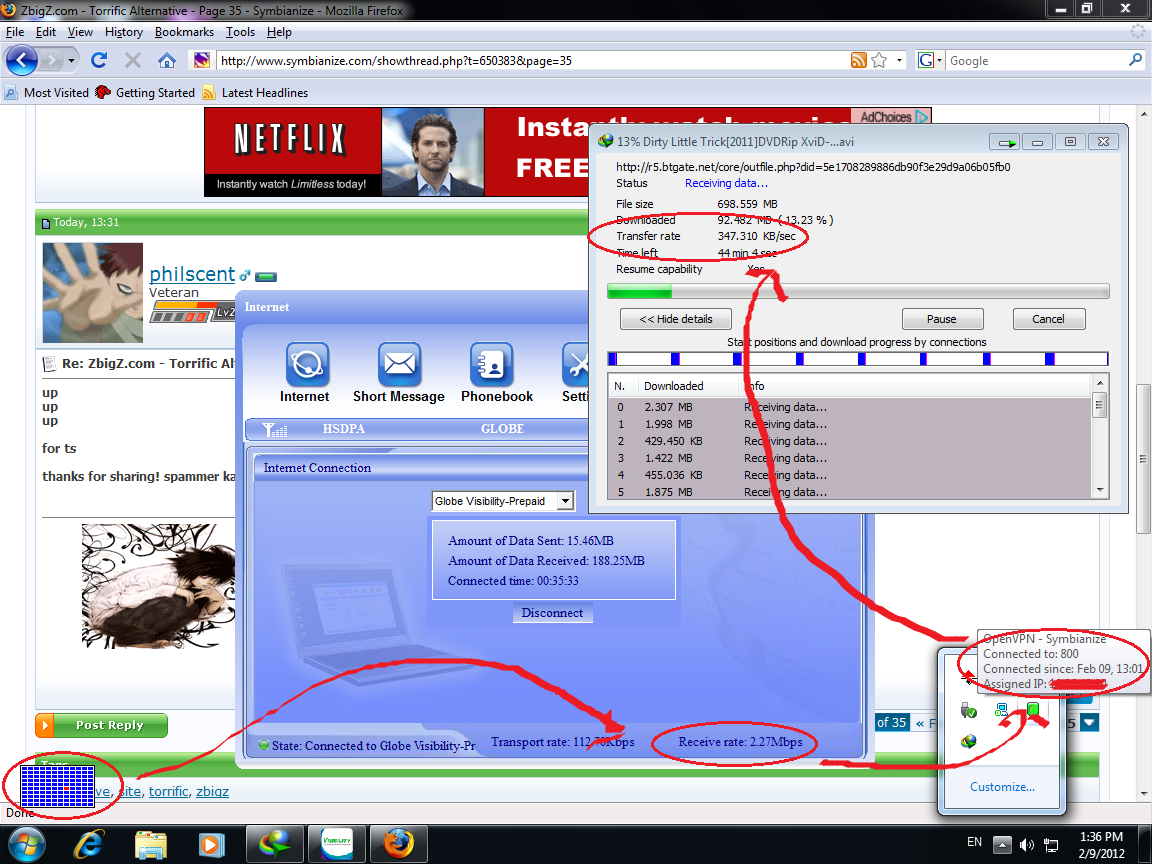The width and height of the screenshot is (1152, 864).
Task: Select connection row 0 with 2.307 MB
Action: tap(849, 407)
